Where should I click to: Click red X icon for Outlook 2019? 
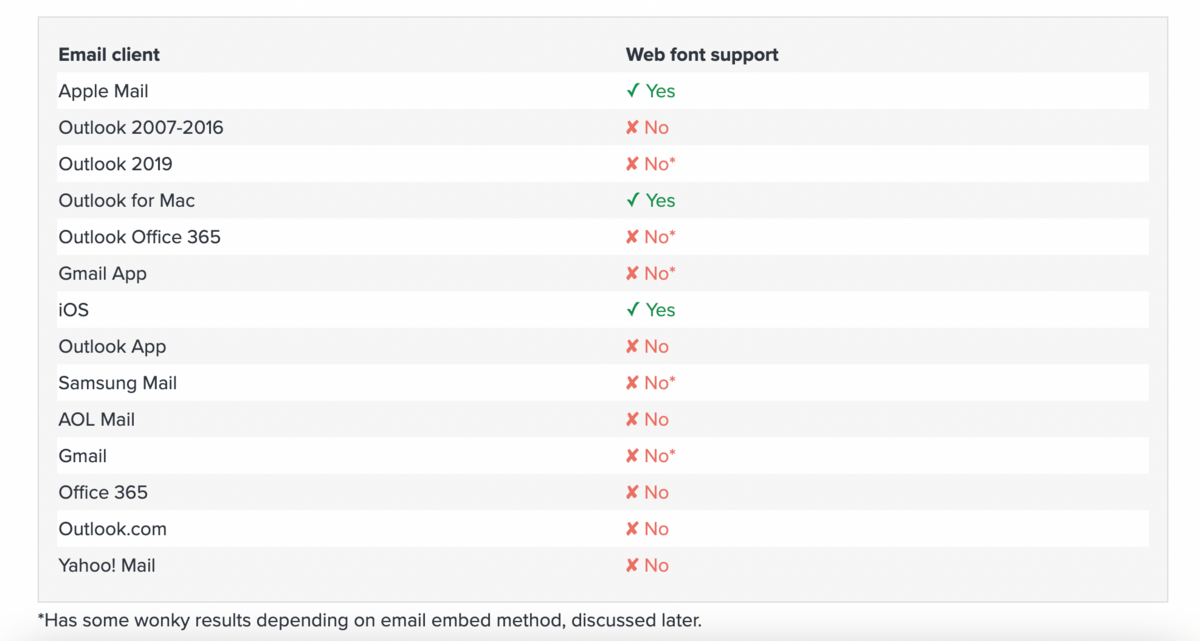[x=632, y=164]
